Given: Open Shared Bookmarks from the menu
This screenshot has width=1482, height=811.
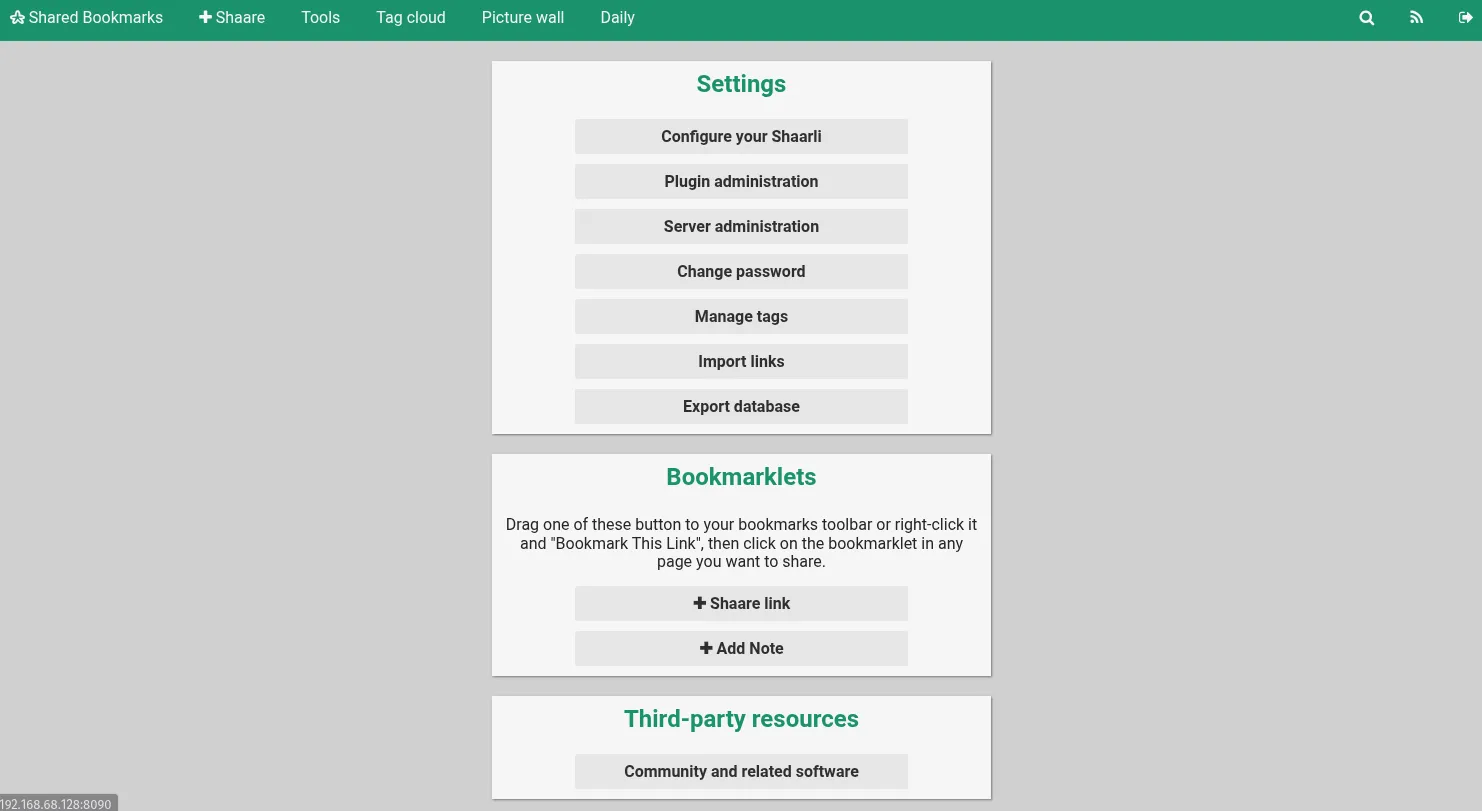Looking at the screenshot, I should point(95,17).
